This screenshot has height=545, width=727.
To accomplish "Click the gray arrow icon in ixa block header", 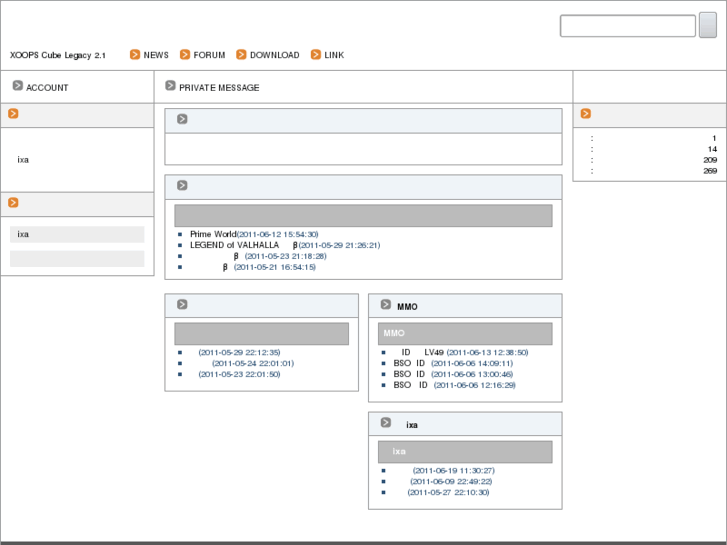I will coord(385,423).
